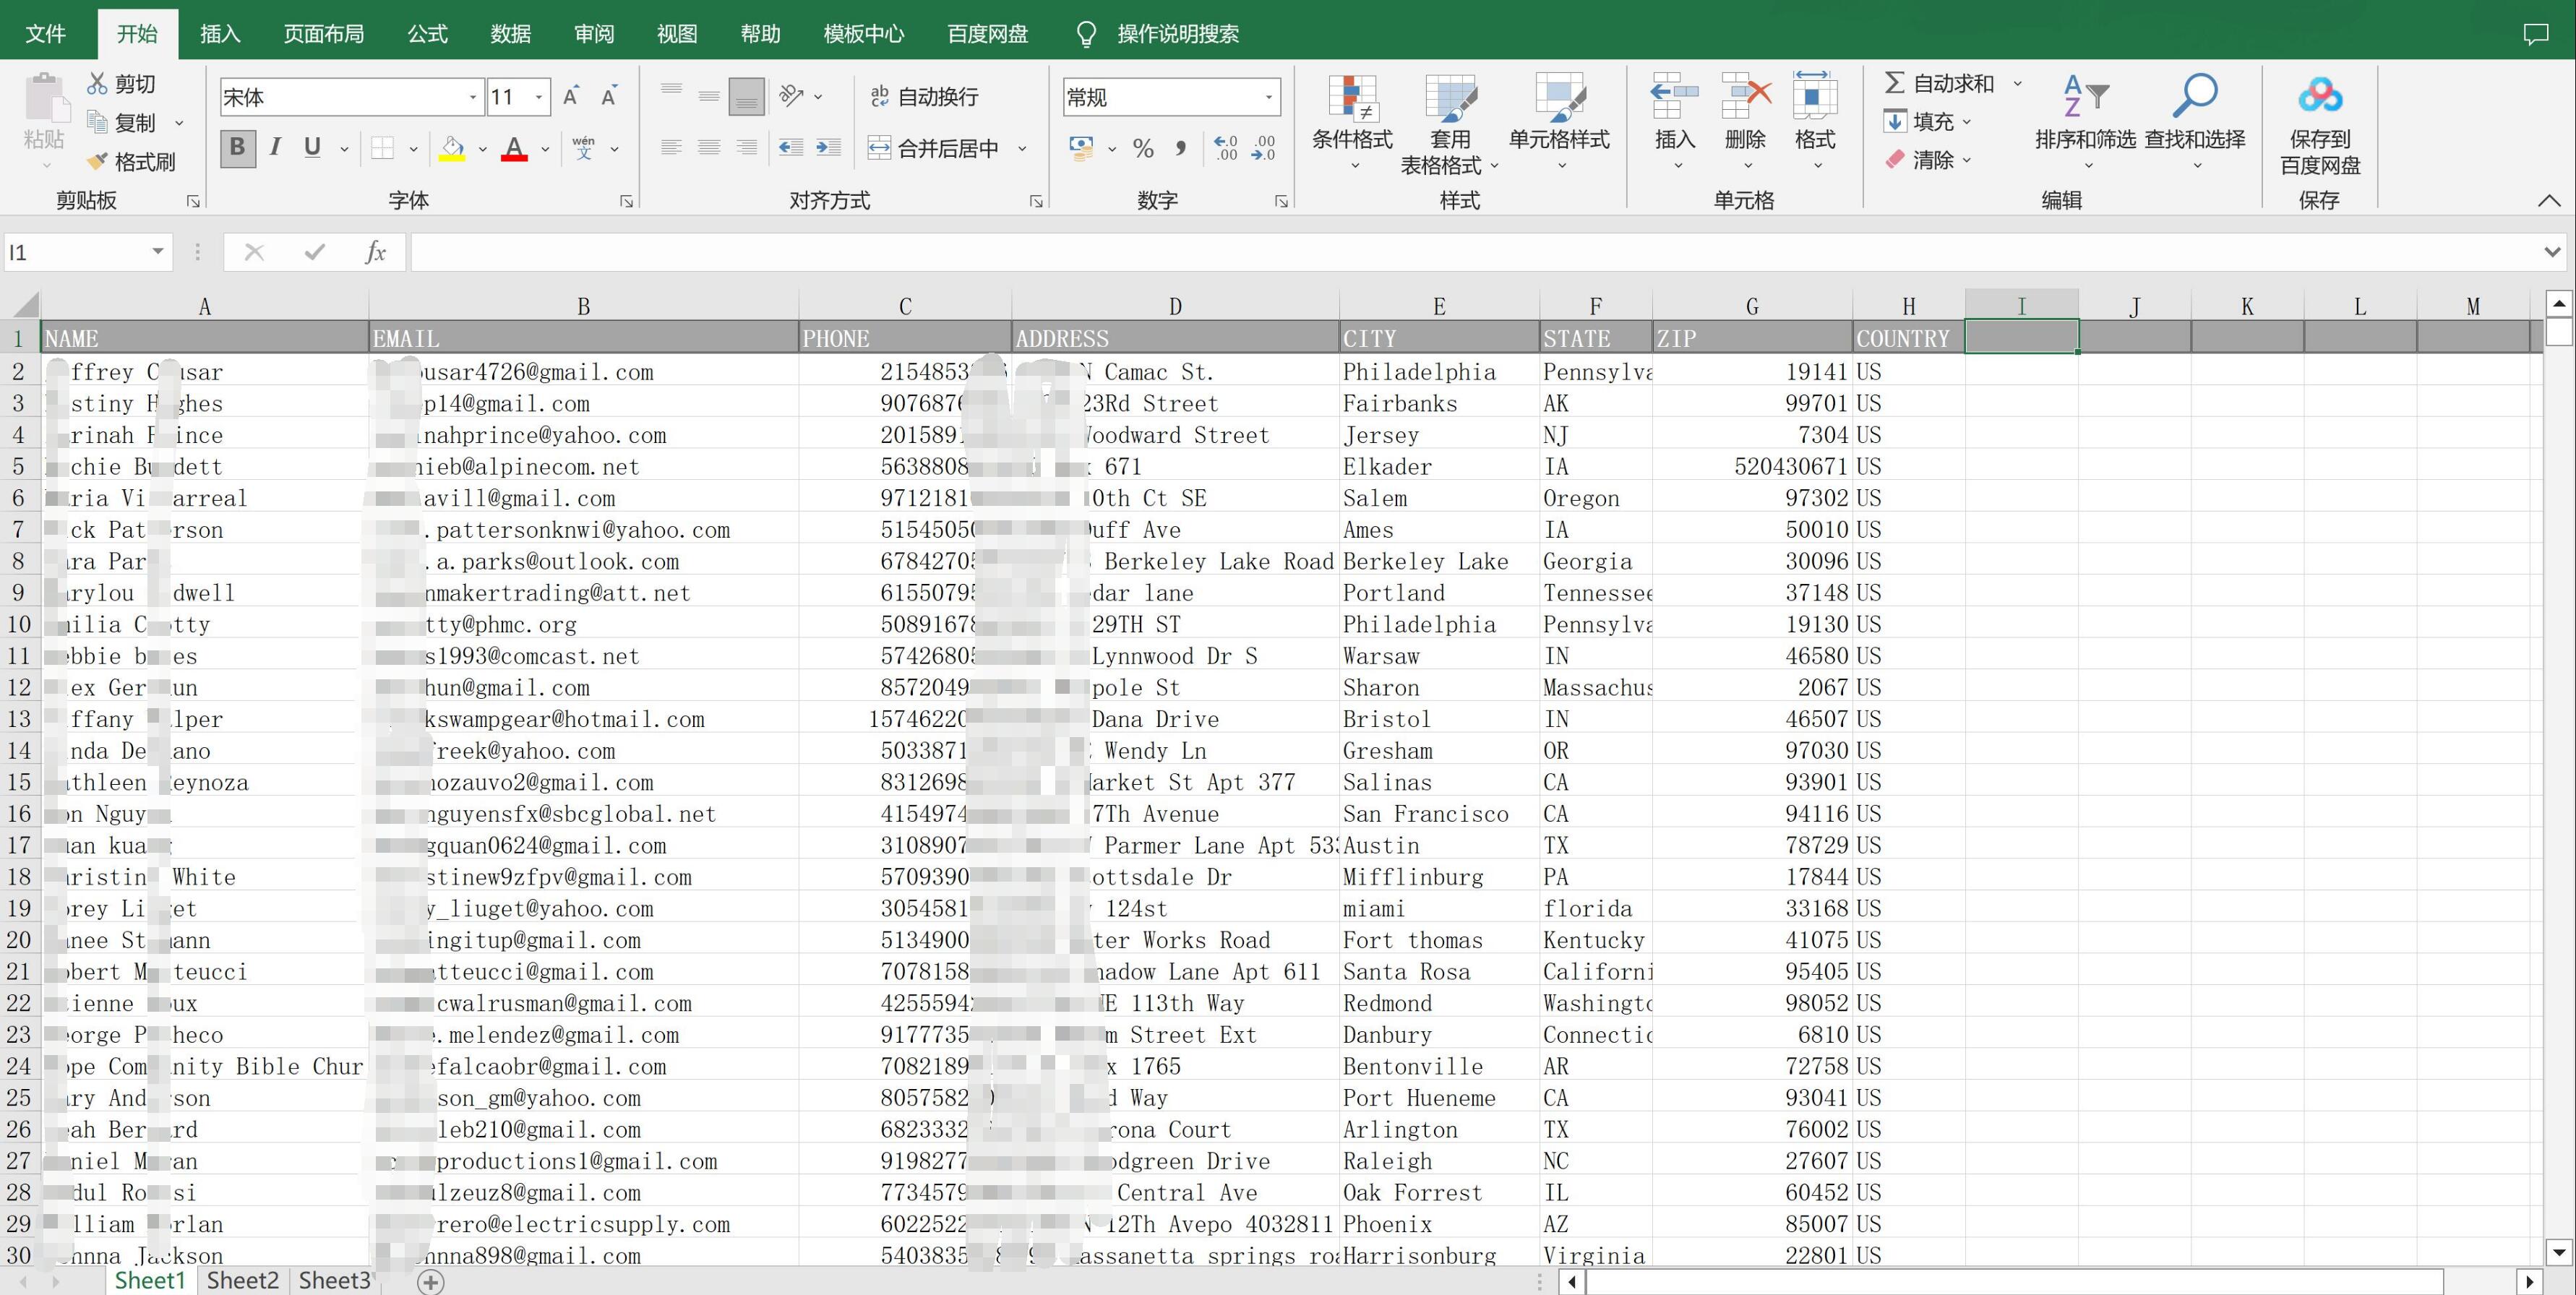
Task: Toggle align text left
Action: click(x=672, y=148)
